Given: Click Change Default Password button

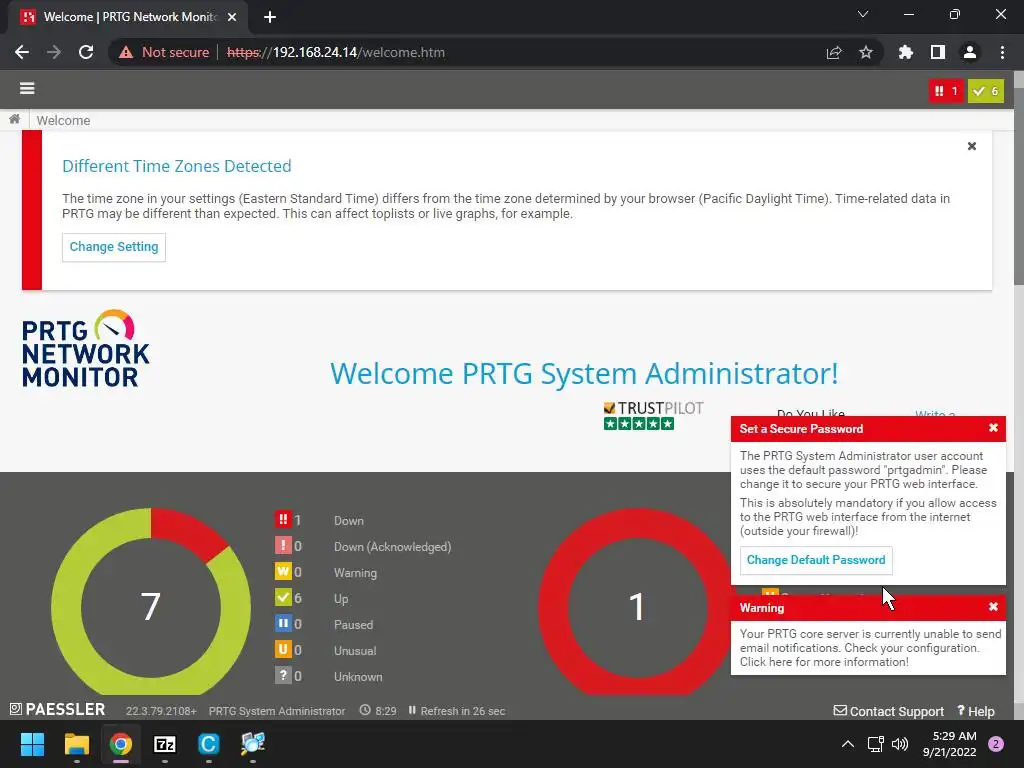Looking at the screenshot, I should [x=816, y=560].
